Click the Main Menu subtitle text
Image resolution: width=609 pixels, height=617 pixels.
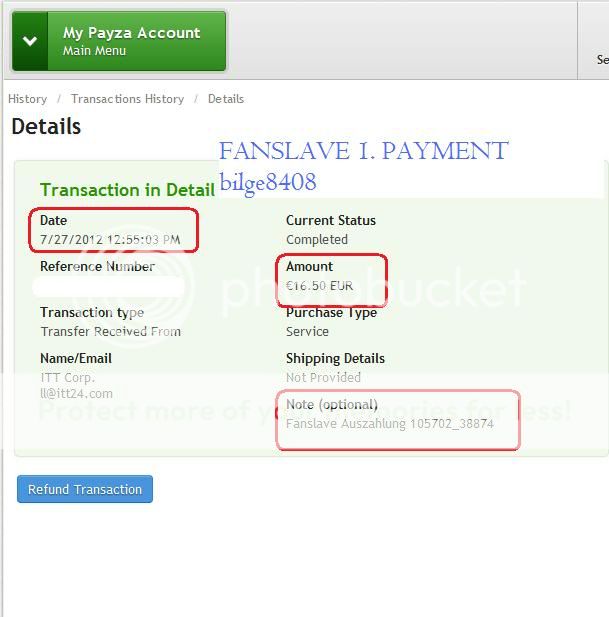[94, 51]
